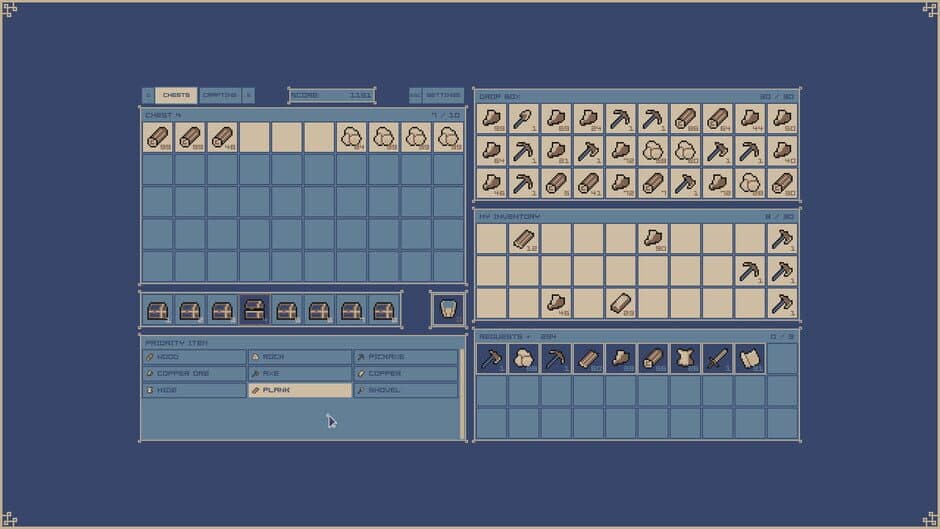Click the copper ore request slot
This screenshot has width=940, height=529.
620,359
